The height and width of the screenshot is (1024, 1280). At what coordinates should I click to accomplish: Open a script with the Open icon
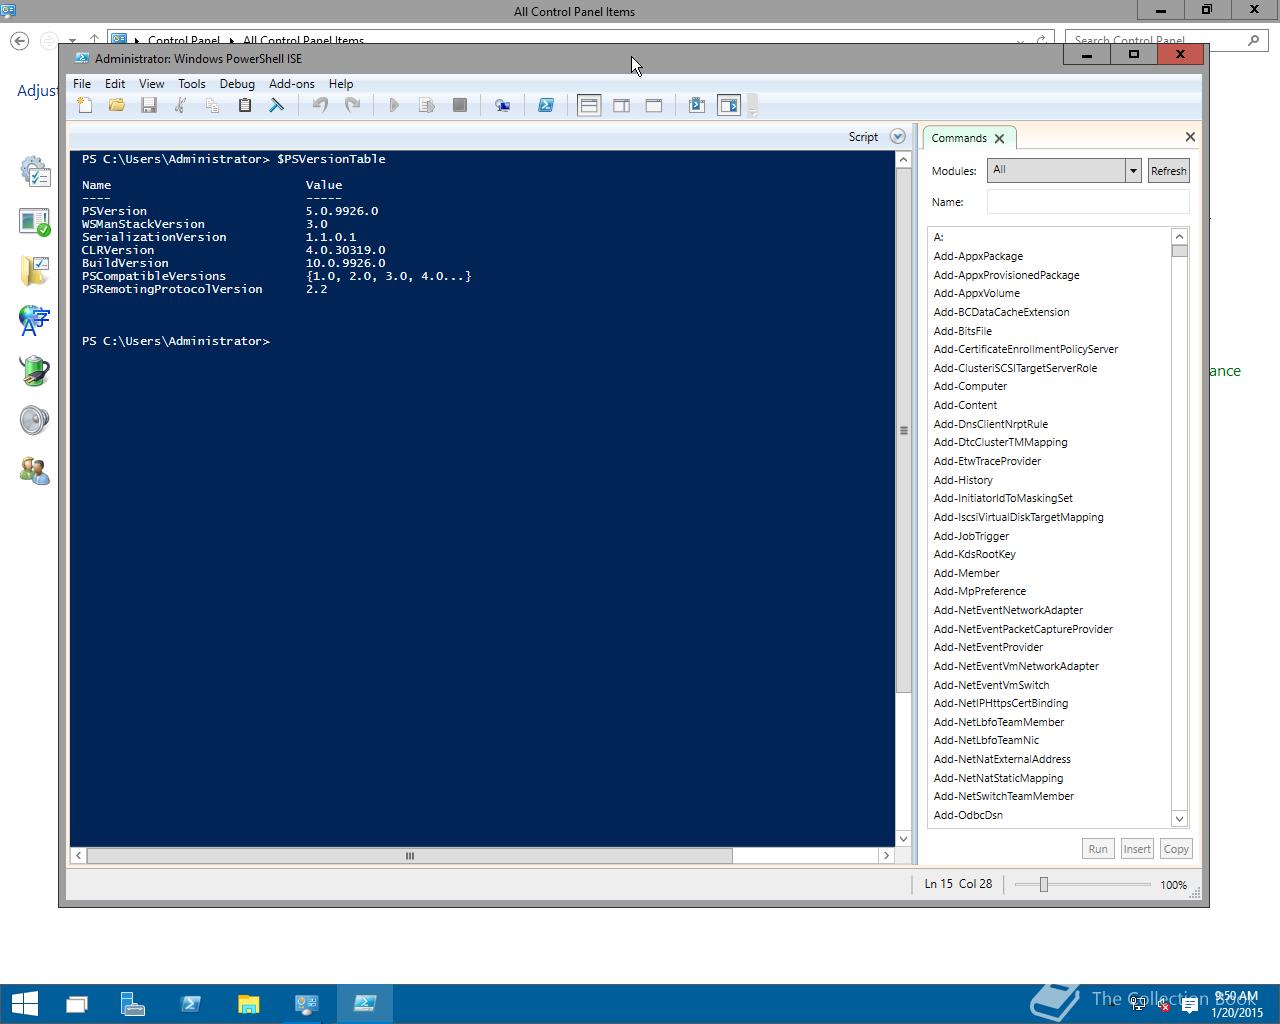click(x=117, y=105)
